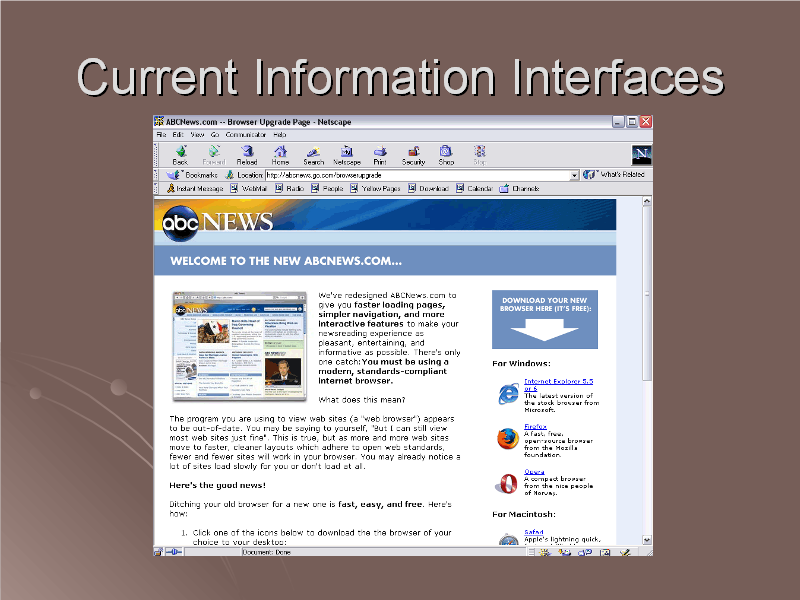Open Radio from personal toolbar
The height and width of the screenshot is (600, 800).
click(289, 188)
